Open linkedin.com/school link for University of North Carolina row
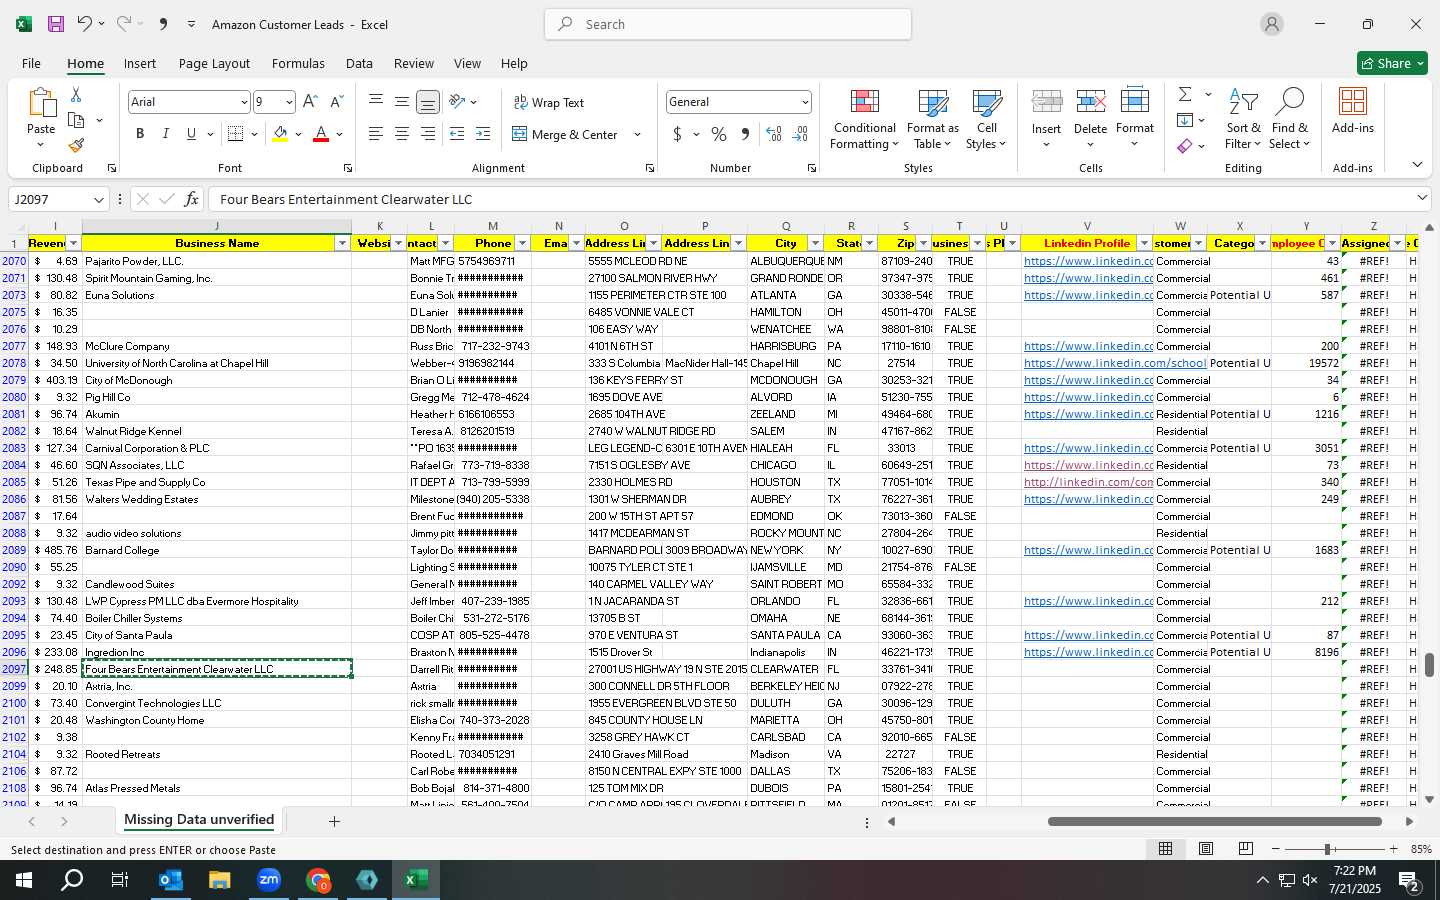The width and height of the screenshot is (1440, 900). click(1115, 364)
